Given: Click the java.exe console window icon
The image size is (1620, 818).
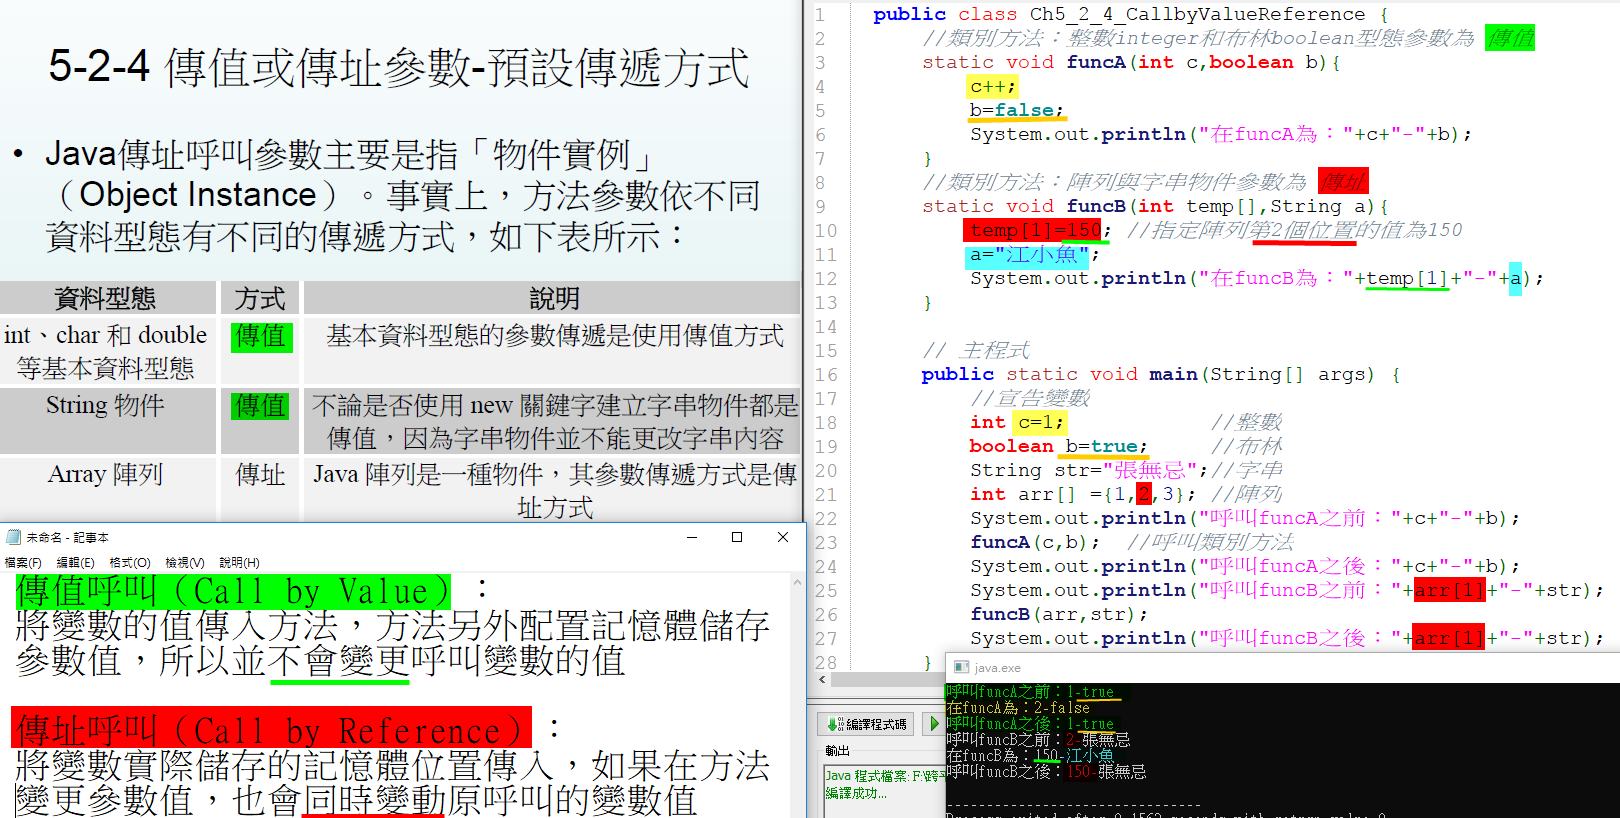Looking at the screenshot, I should [x=961, y=667].
